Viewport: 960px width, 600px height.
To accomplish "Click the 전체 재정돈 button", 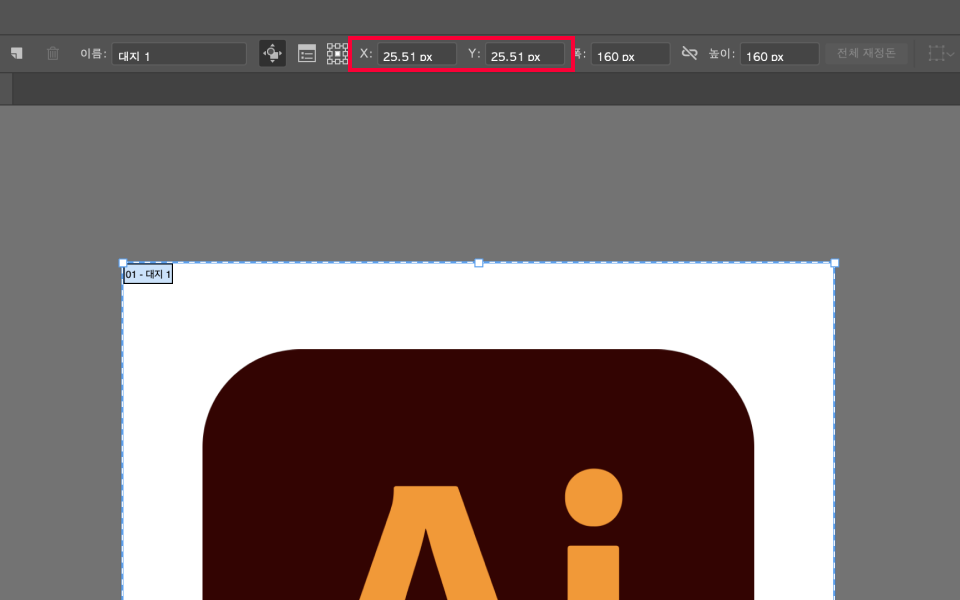I will [x=866, y=54].
